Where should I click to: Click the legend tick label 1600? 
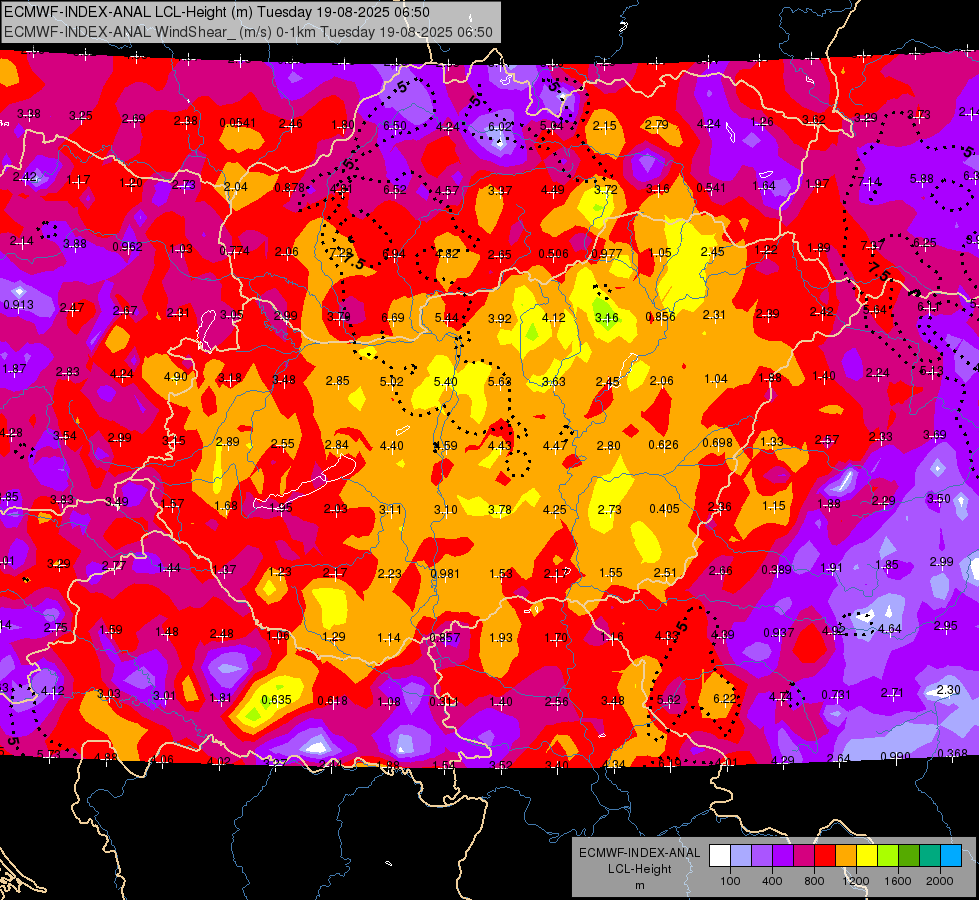point(898,881)
